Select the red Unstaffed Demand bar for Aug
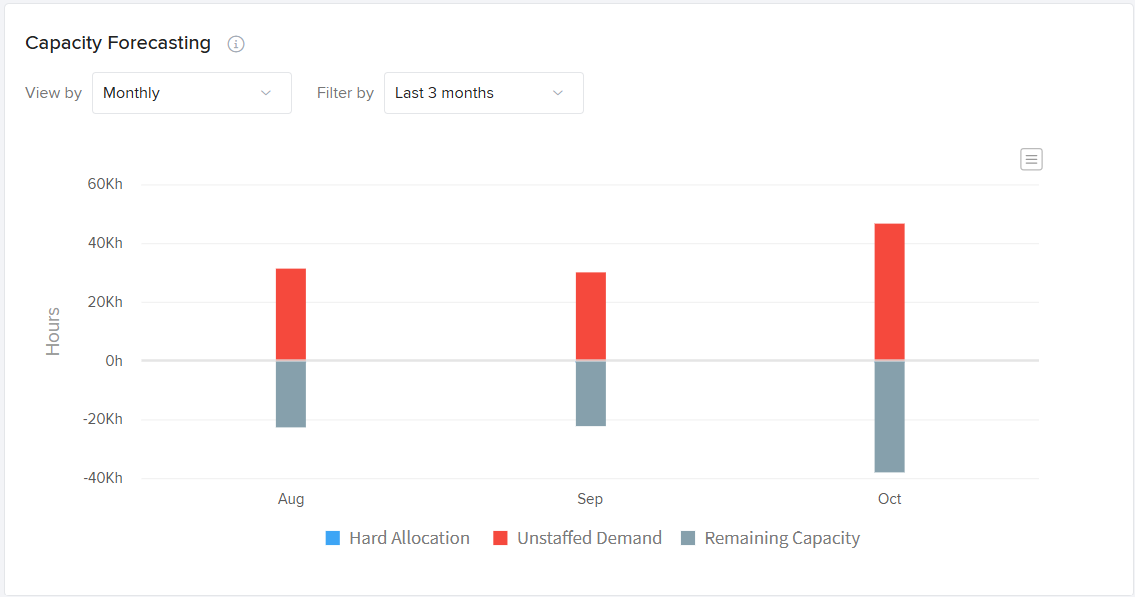 pyautogui.click(x=291, y=313)
